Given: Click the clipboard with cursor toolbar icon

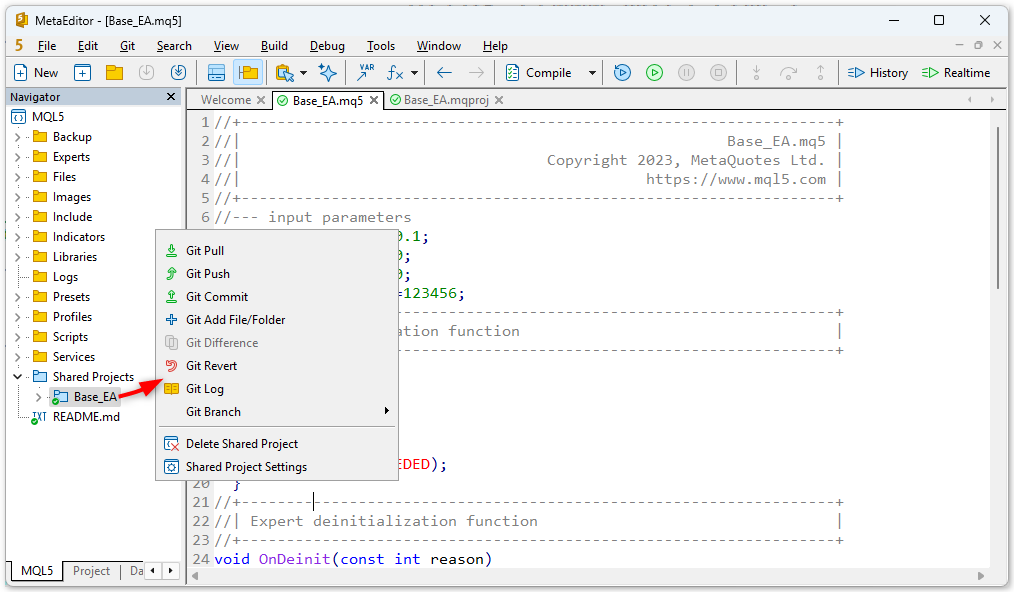Looking at the screenshot, I should click(x=285, y=73).
